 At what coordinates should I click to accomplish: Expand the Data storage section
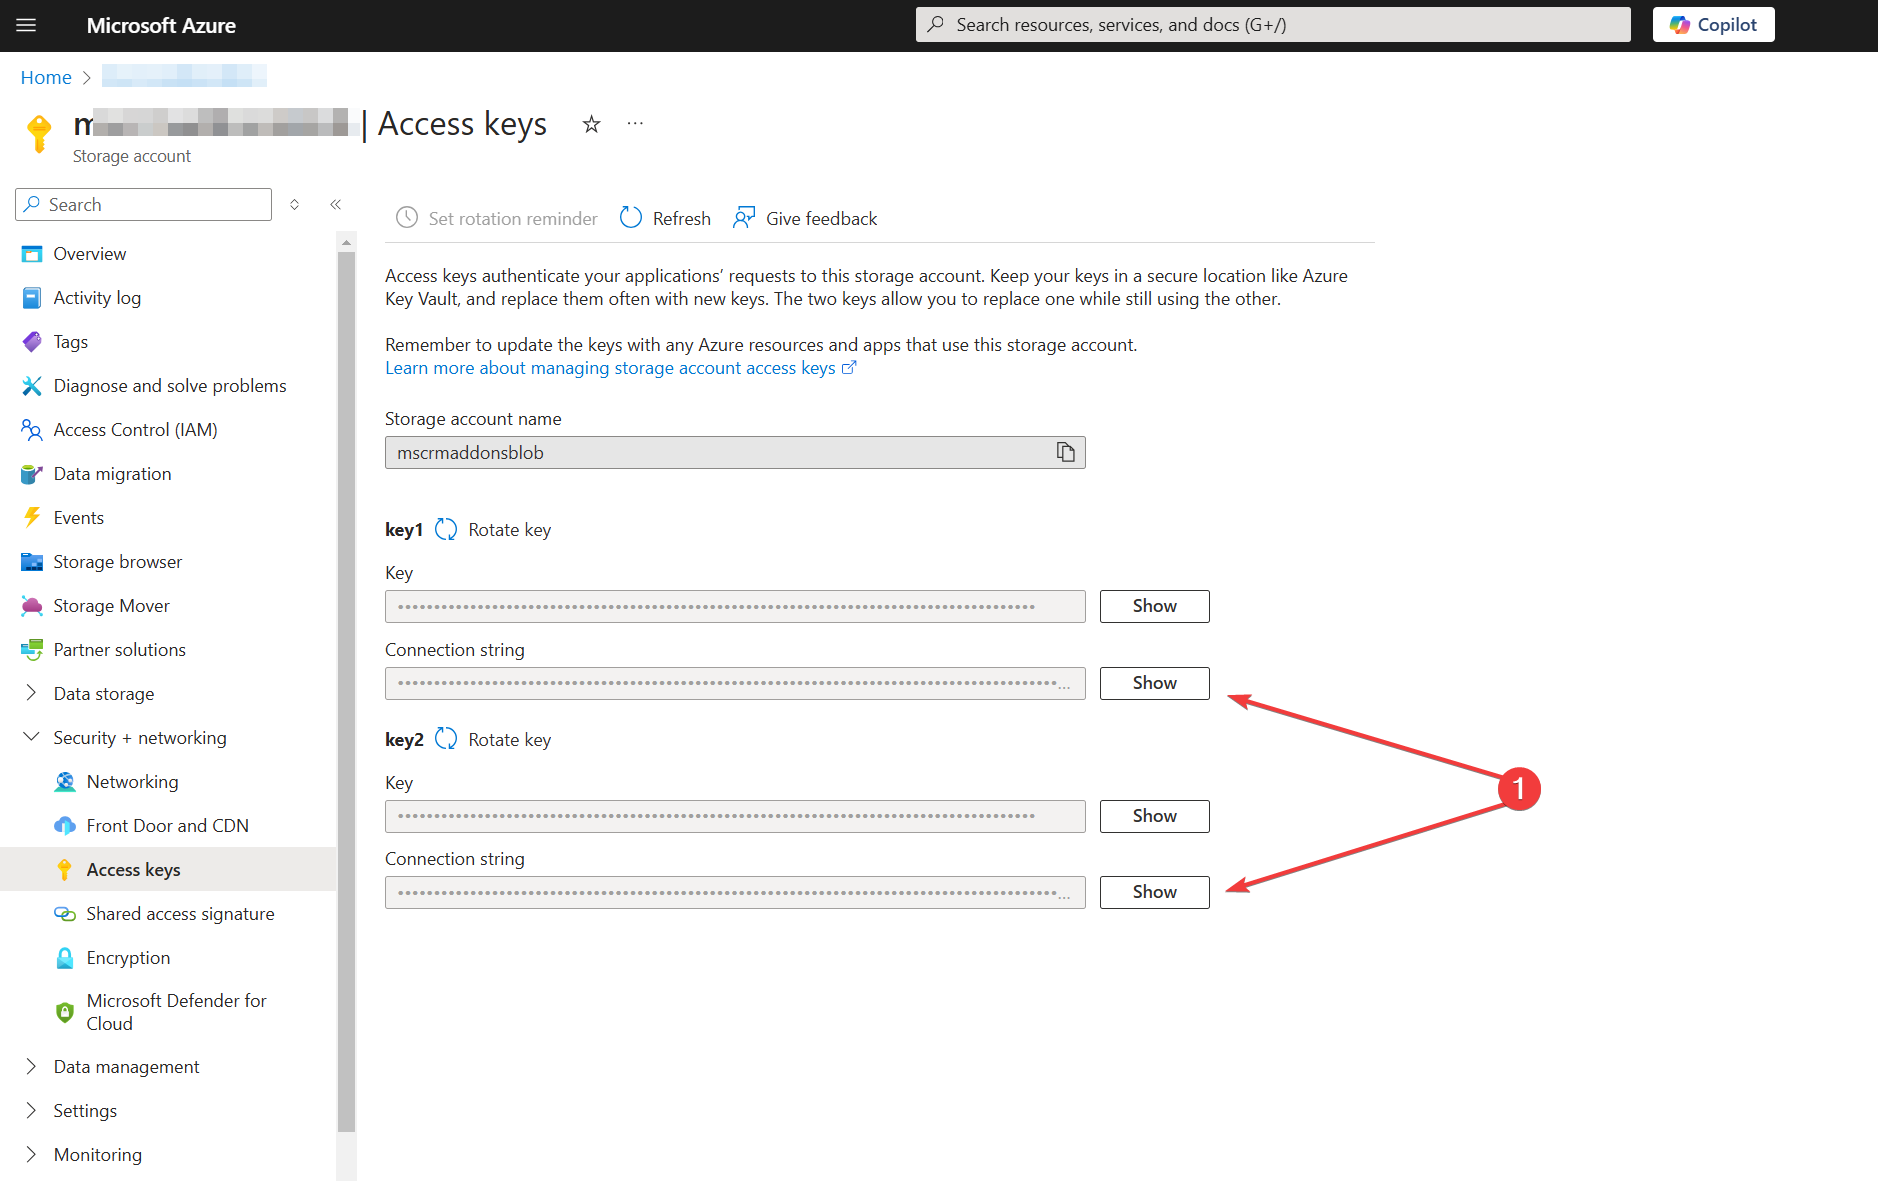point(31,693)
